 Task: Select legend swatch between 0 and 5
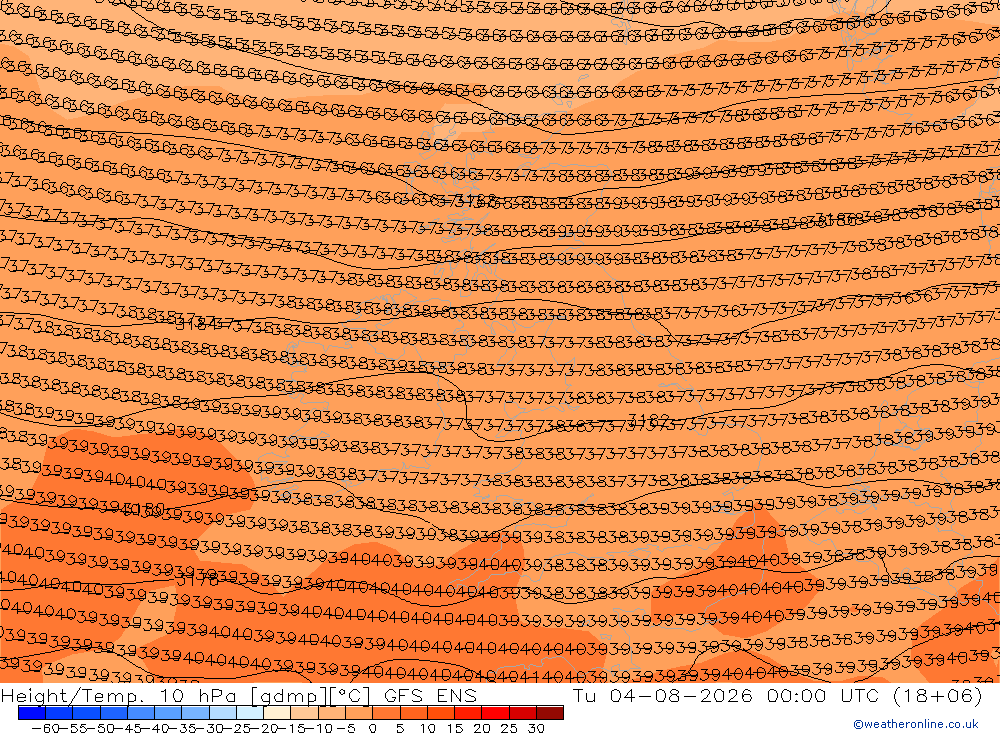(x=386, y=713)
